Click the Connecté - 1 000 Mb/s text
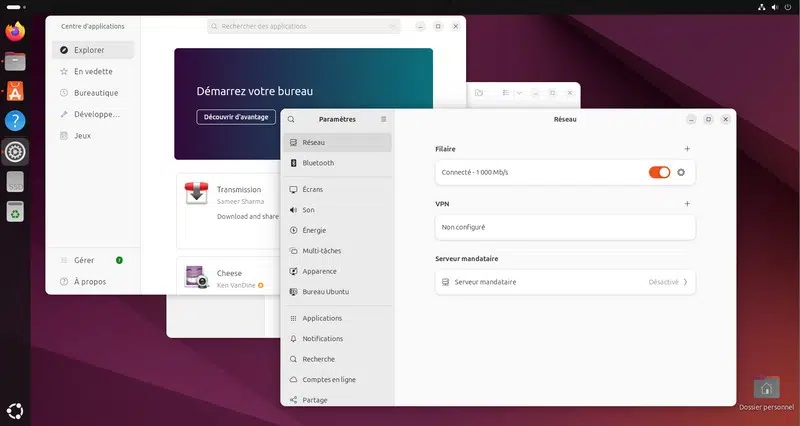The image size is (800, 426). point(475,172)
